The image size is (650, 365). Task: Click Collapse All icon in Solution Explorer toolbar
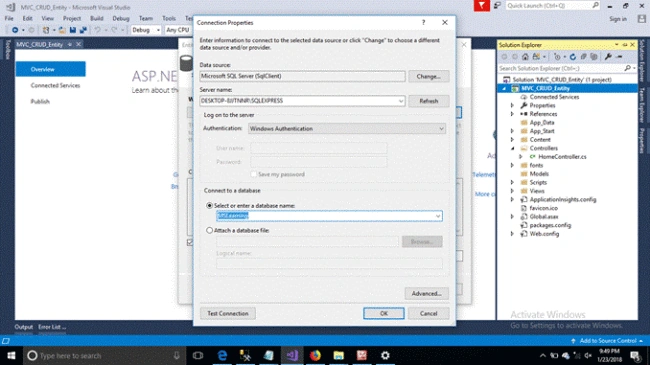pyautogui.click(x=584, y=57)
